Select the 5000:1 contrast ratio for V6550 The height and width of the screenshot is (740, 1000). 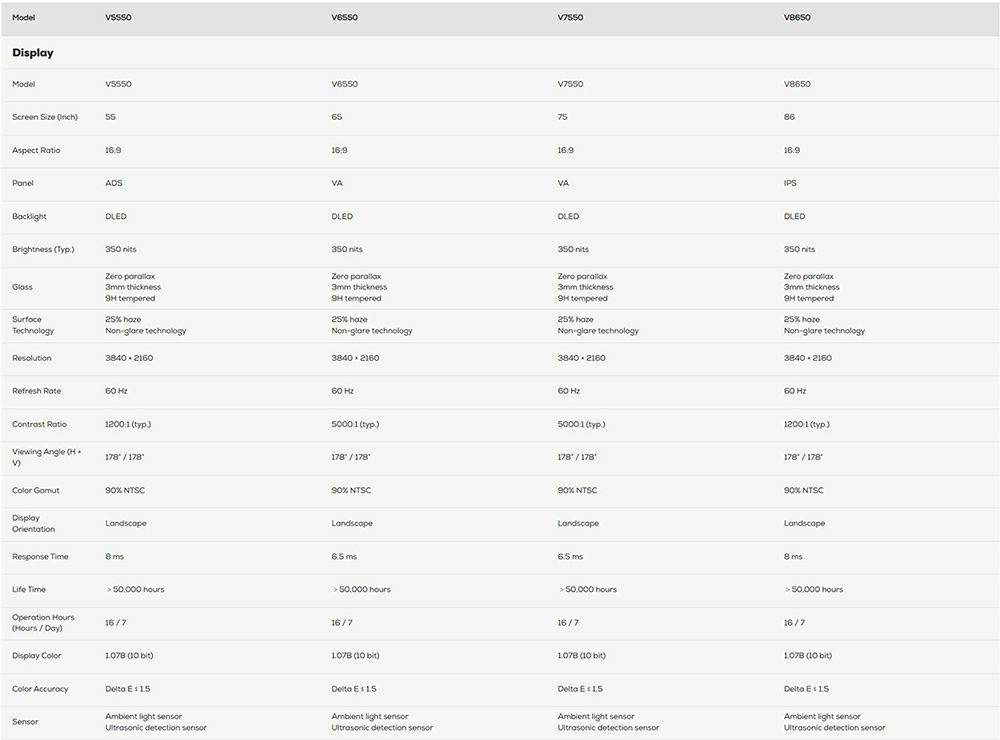click(355, 424)
